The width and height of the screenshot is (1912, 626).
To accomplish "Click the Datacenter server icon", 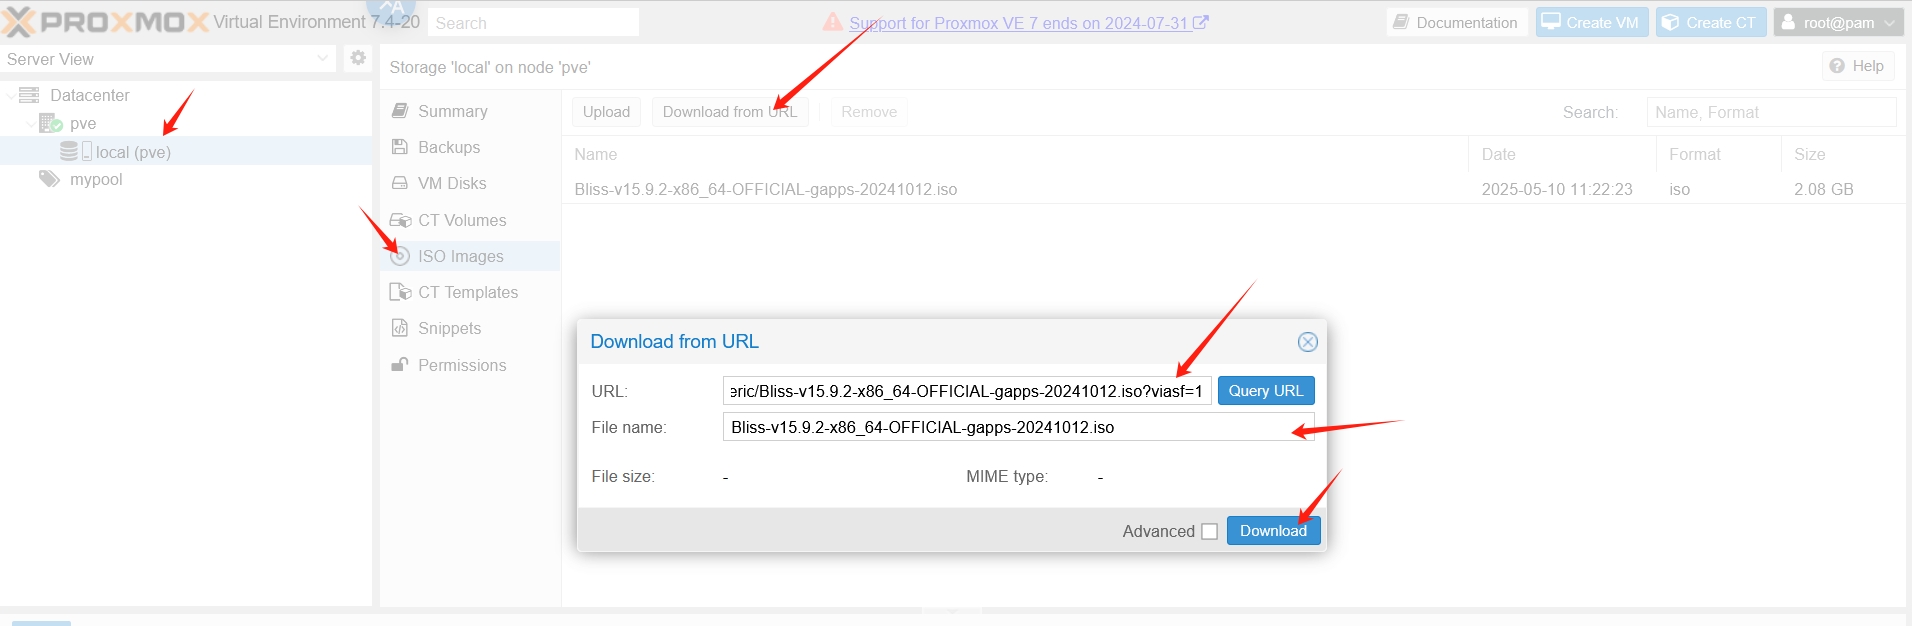I will pos(29,95).
